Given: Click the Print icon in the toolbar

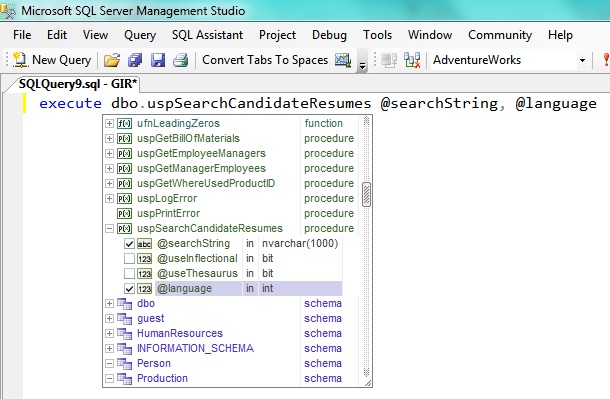Looking at the screenshot, I should coord(181,60).
